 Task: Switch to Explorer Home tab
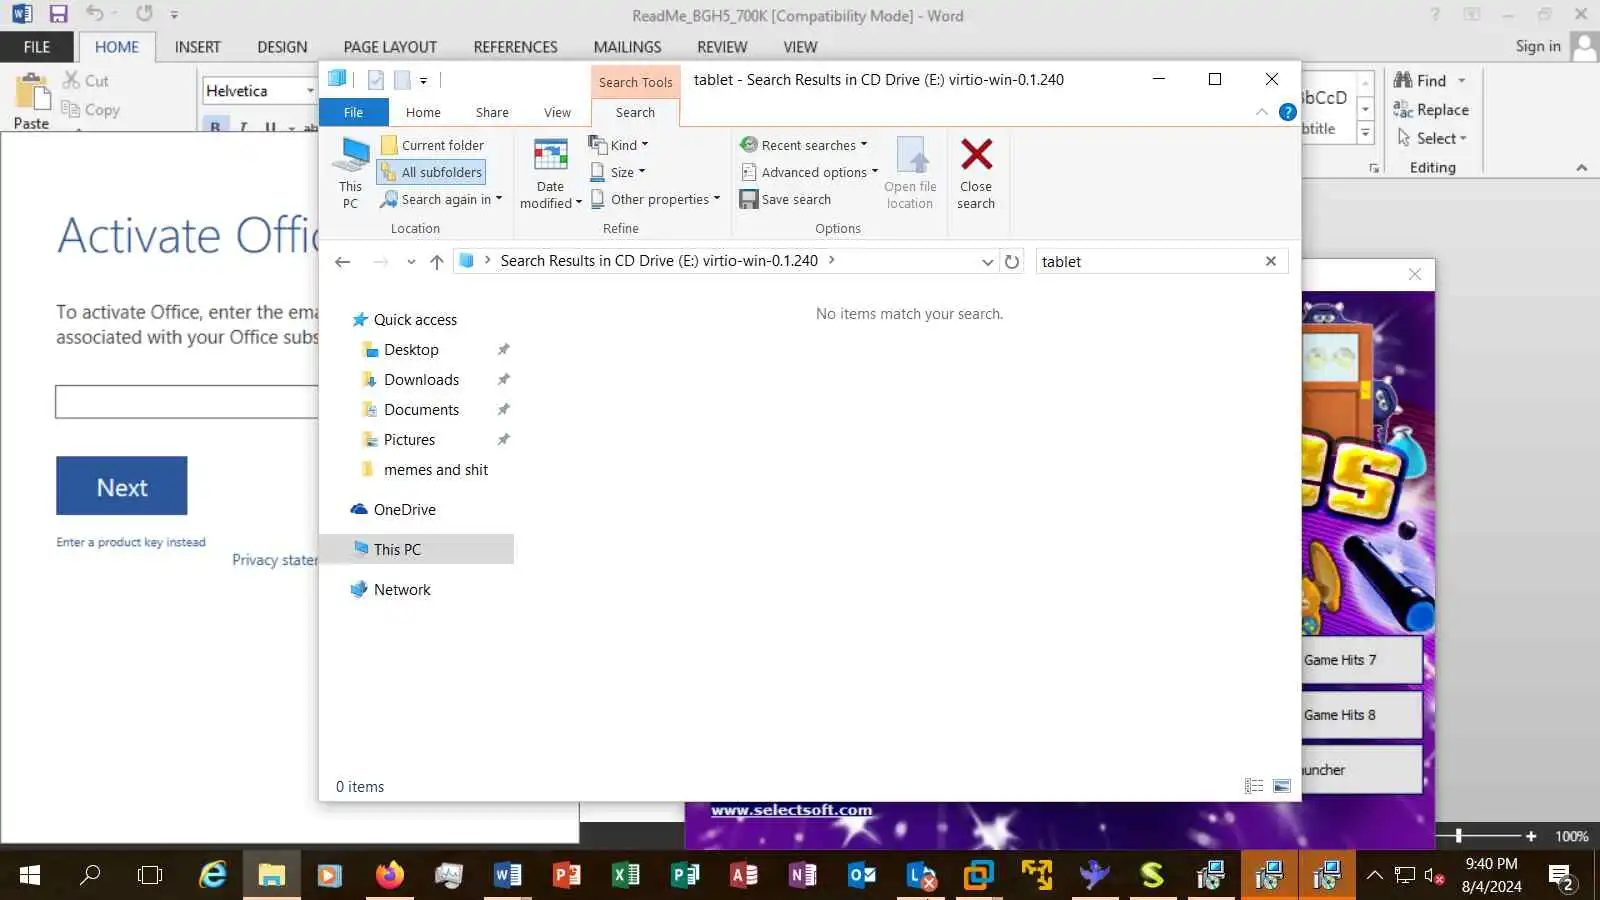pos(423,112)
